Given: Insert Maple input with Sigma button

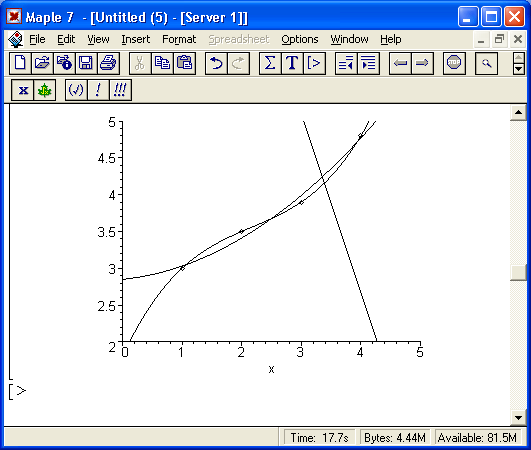Looking at the screenshot, I should 270,63.
